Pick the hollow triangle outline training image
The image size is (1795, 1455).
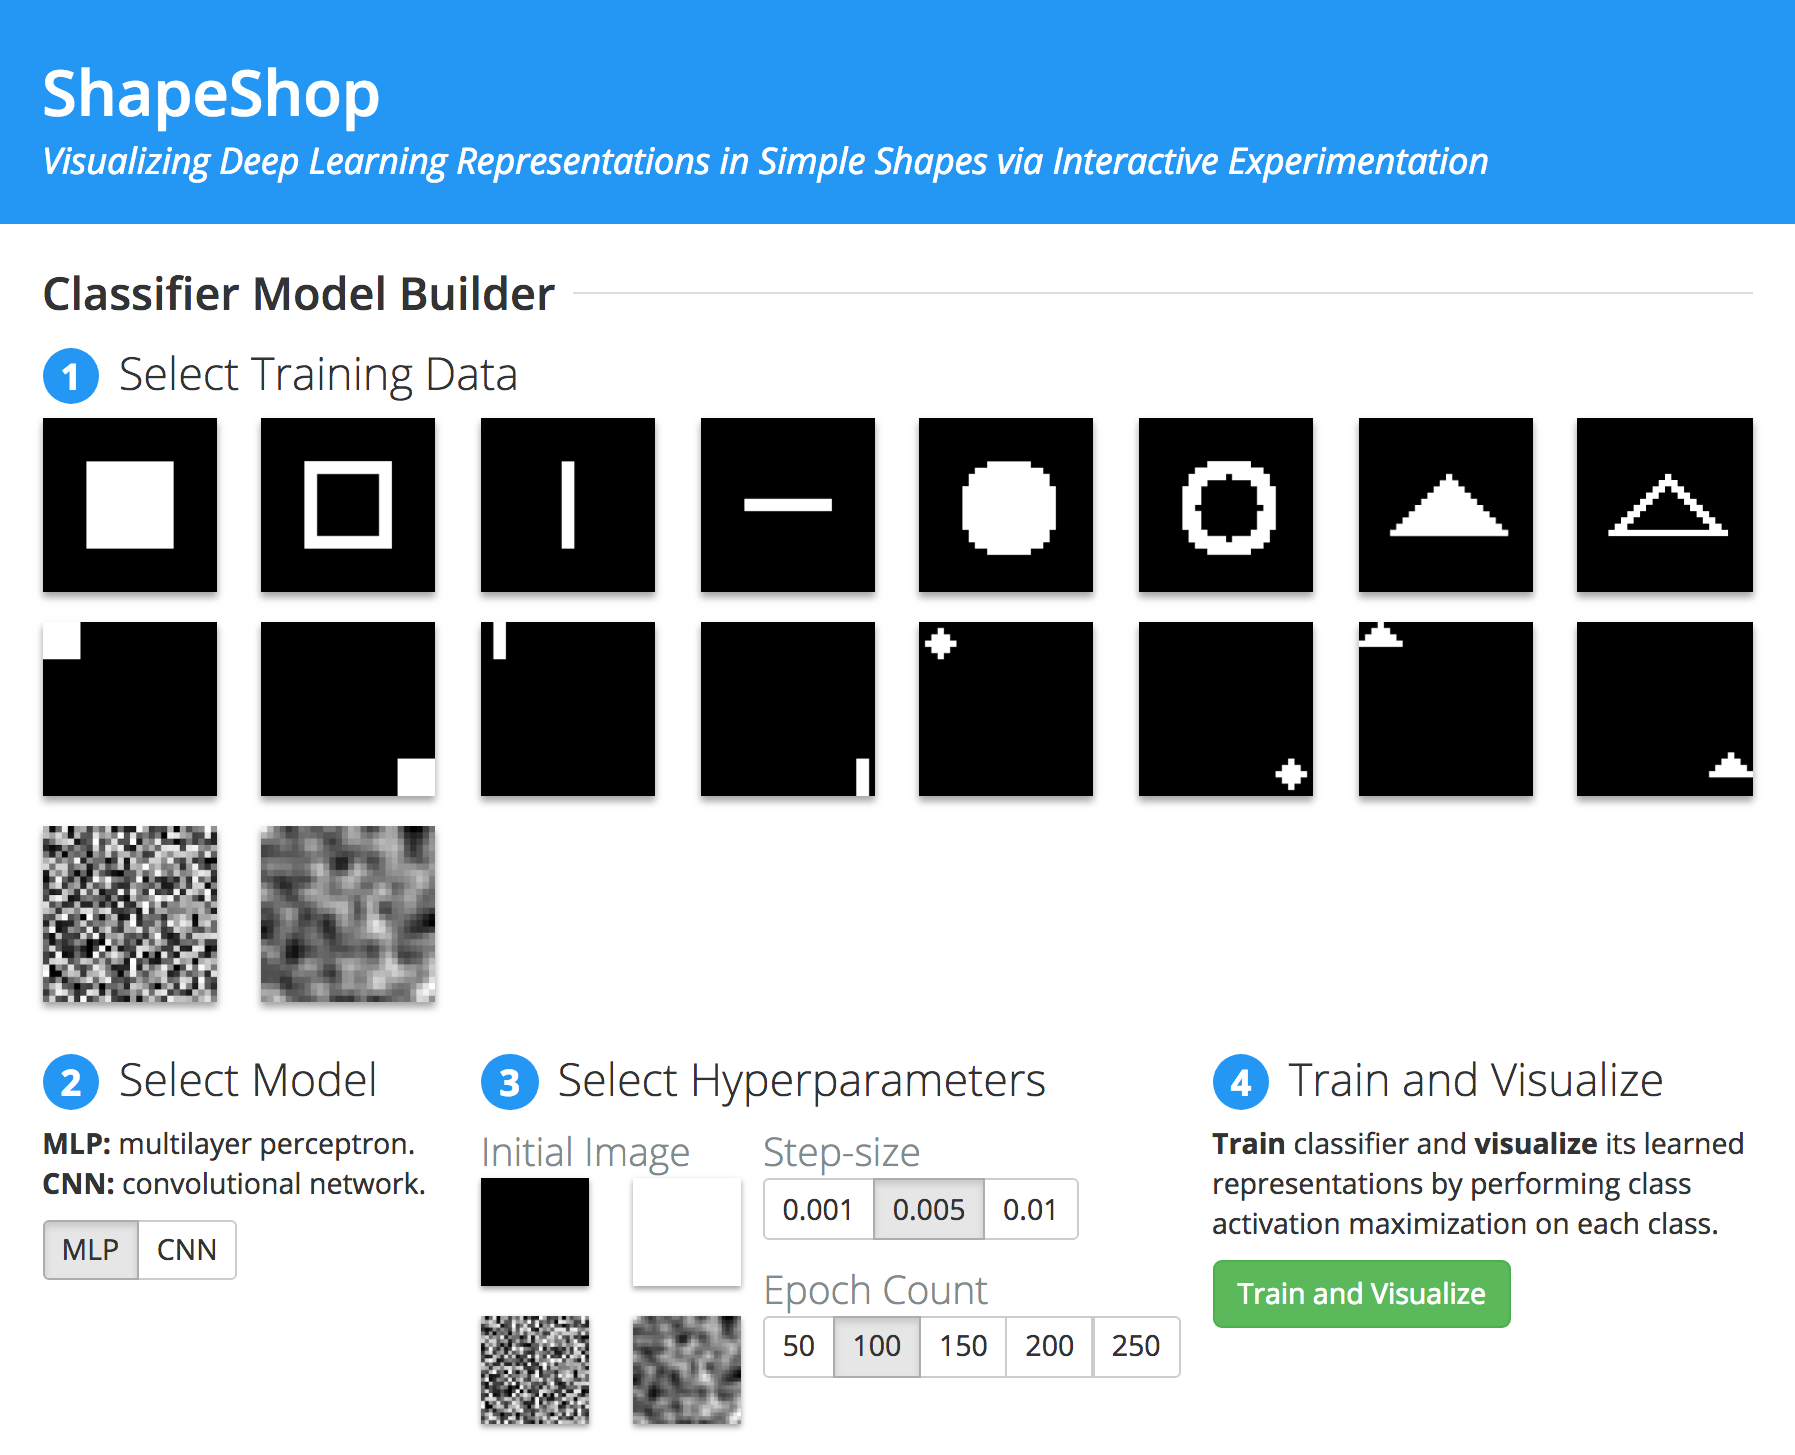[x=1665, y=505]
